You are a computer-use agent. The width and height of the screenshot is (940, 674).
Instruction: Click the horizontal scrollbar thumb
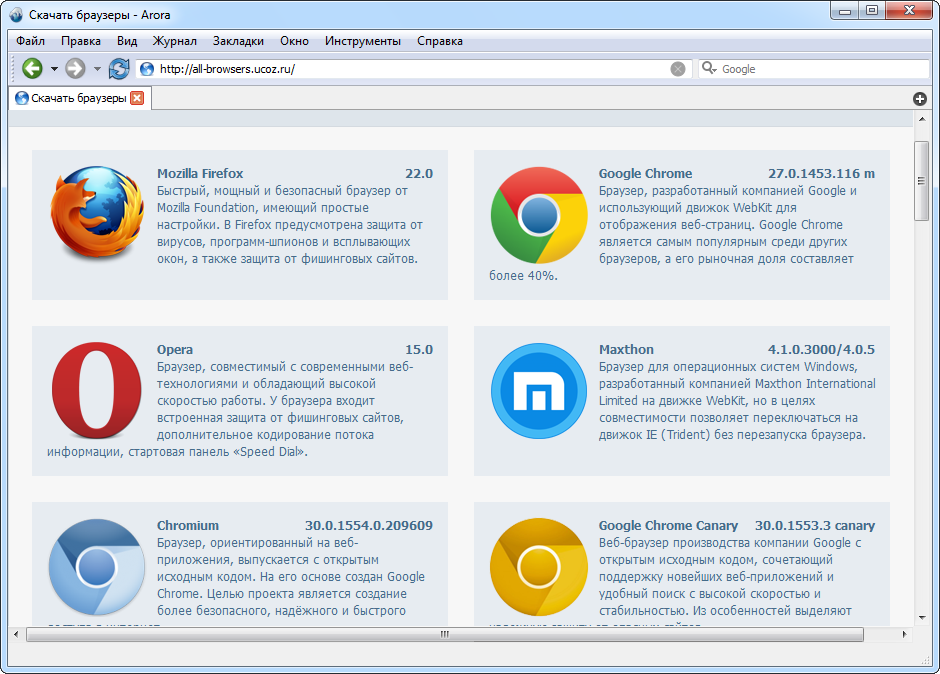[445, 634]
